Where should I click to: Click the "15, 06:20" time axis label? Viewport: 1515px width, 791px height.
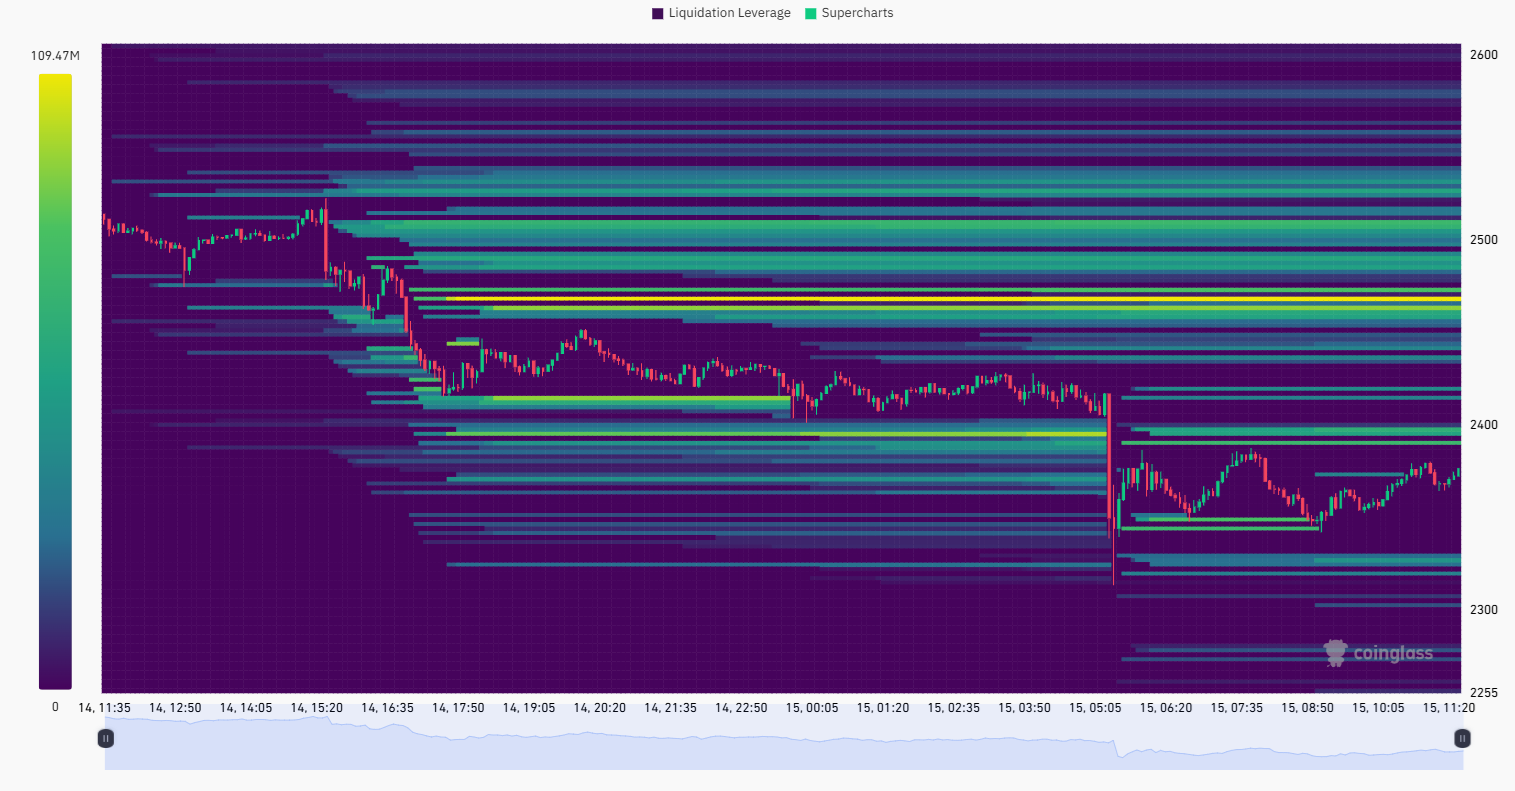1166,708
